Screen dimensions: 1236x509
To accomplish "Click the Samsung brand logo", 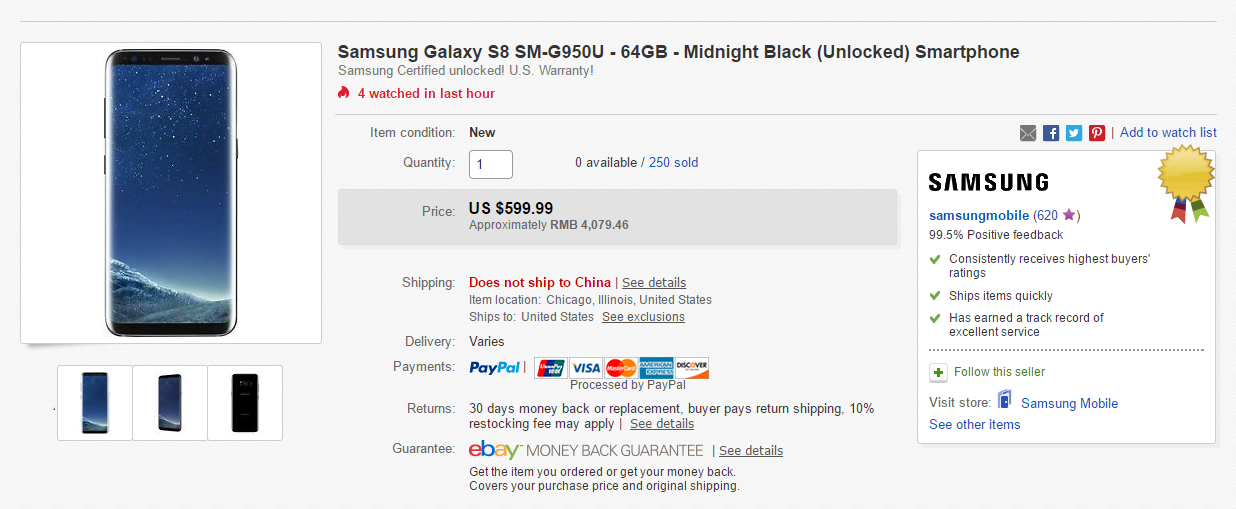I will point(988,182).
